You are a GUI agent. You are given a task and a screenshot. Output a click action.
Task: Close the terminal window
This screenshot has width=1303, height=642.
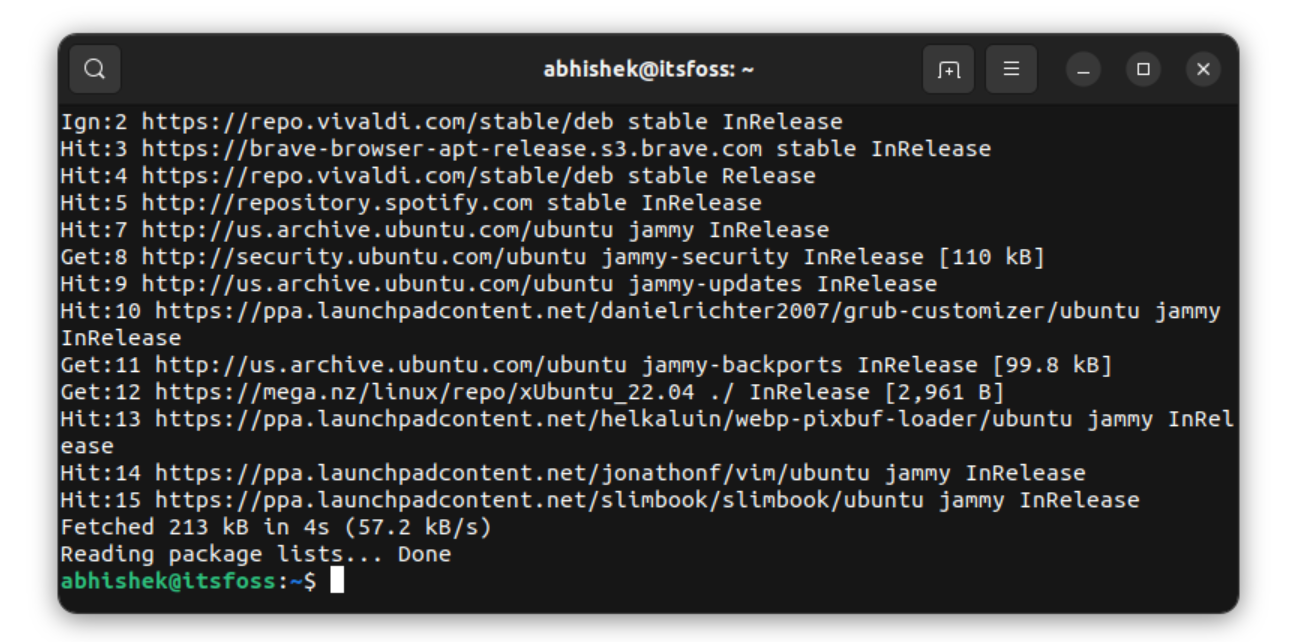[x=1203, y=69]
